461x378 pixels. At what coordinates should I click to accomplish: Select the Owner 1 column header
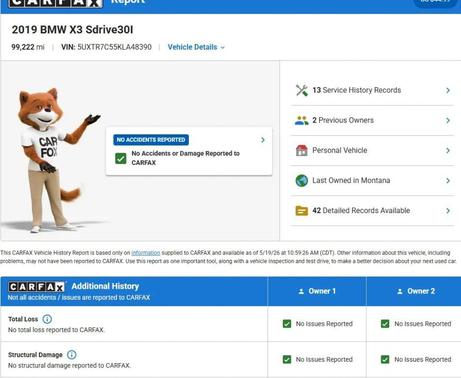317,291
